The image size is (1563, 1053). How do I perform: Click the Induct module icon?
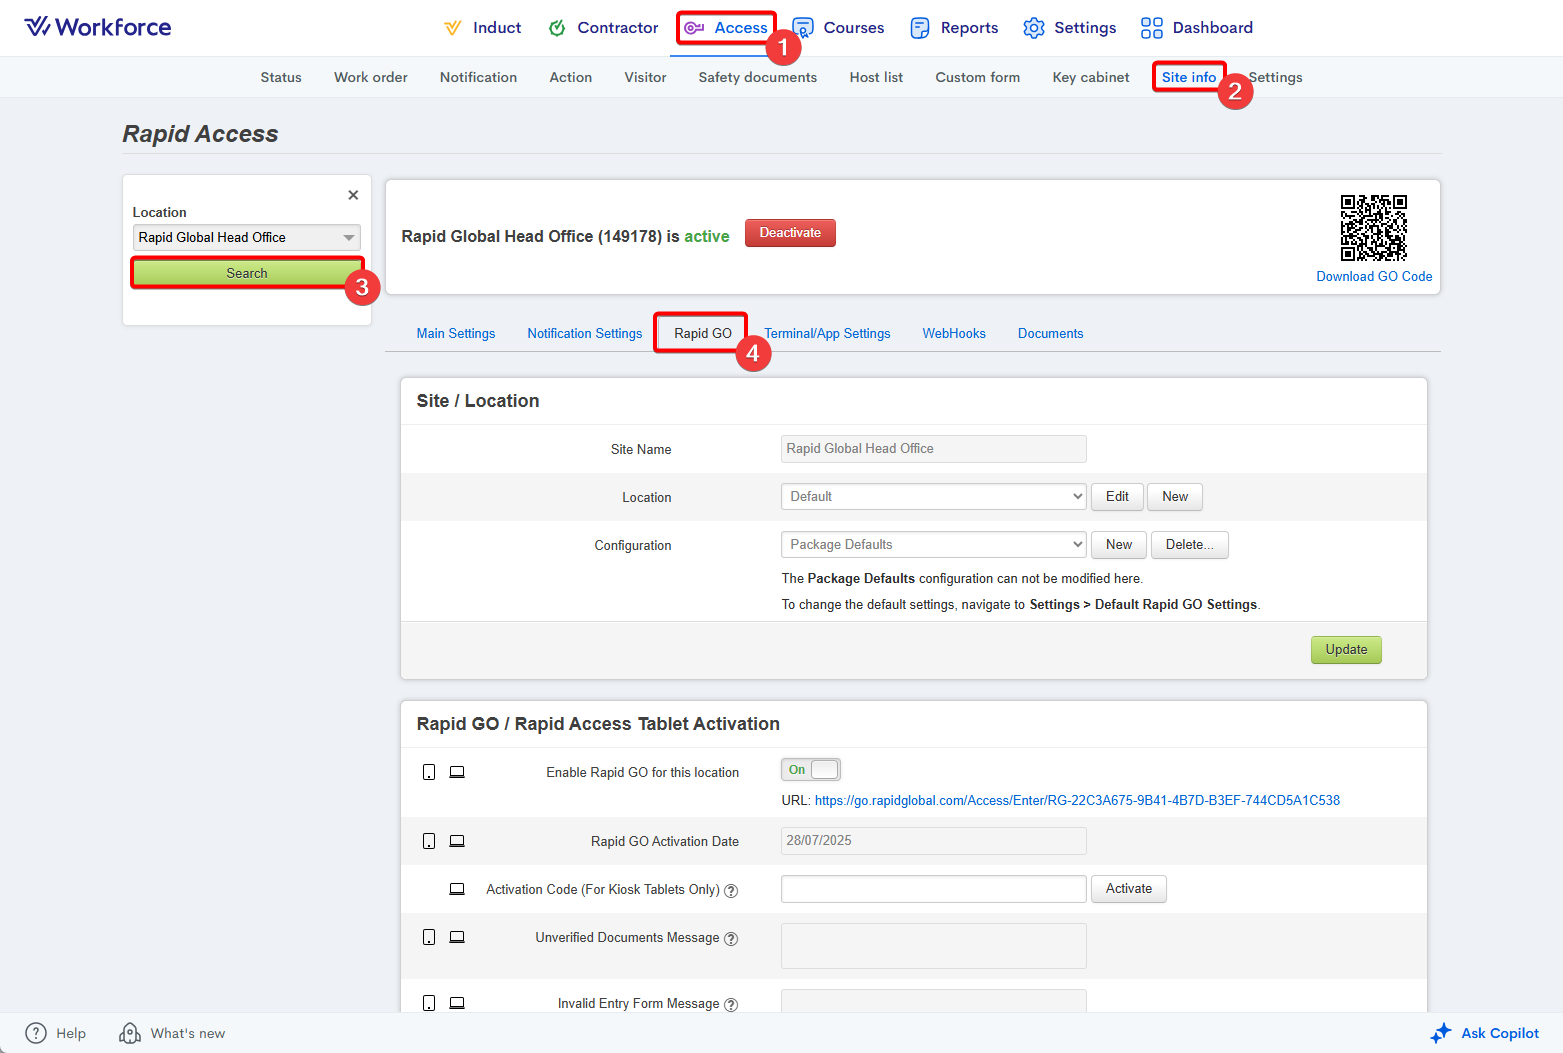[453, 28]
